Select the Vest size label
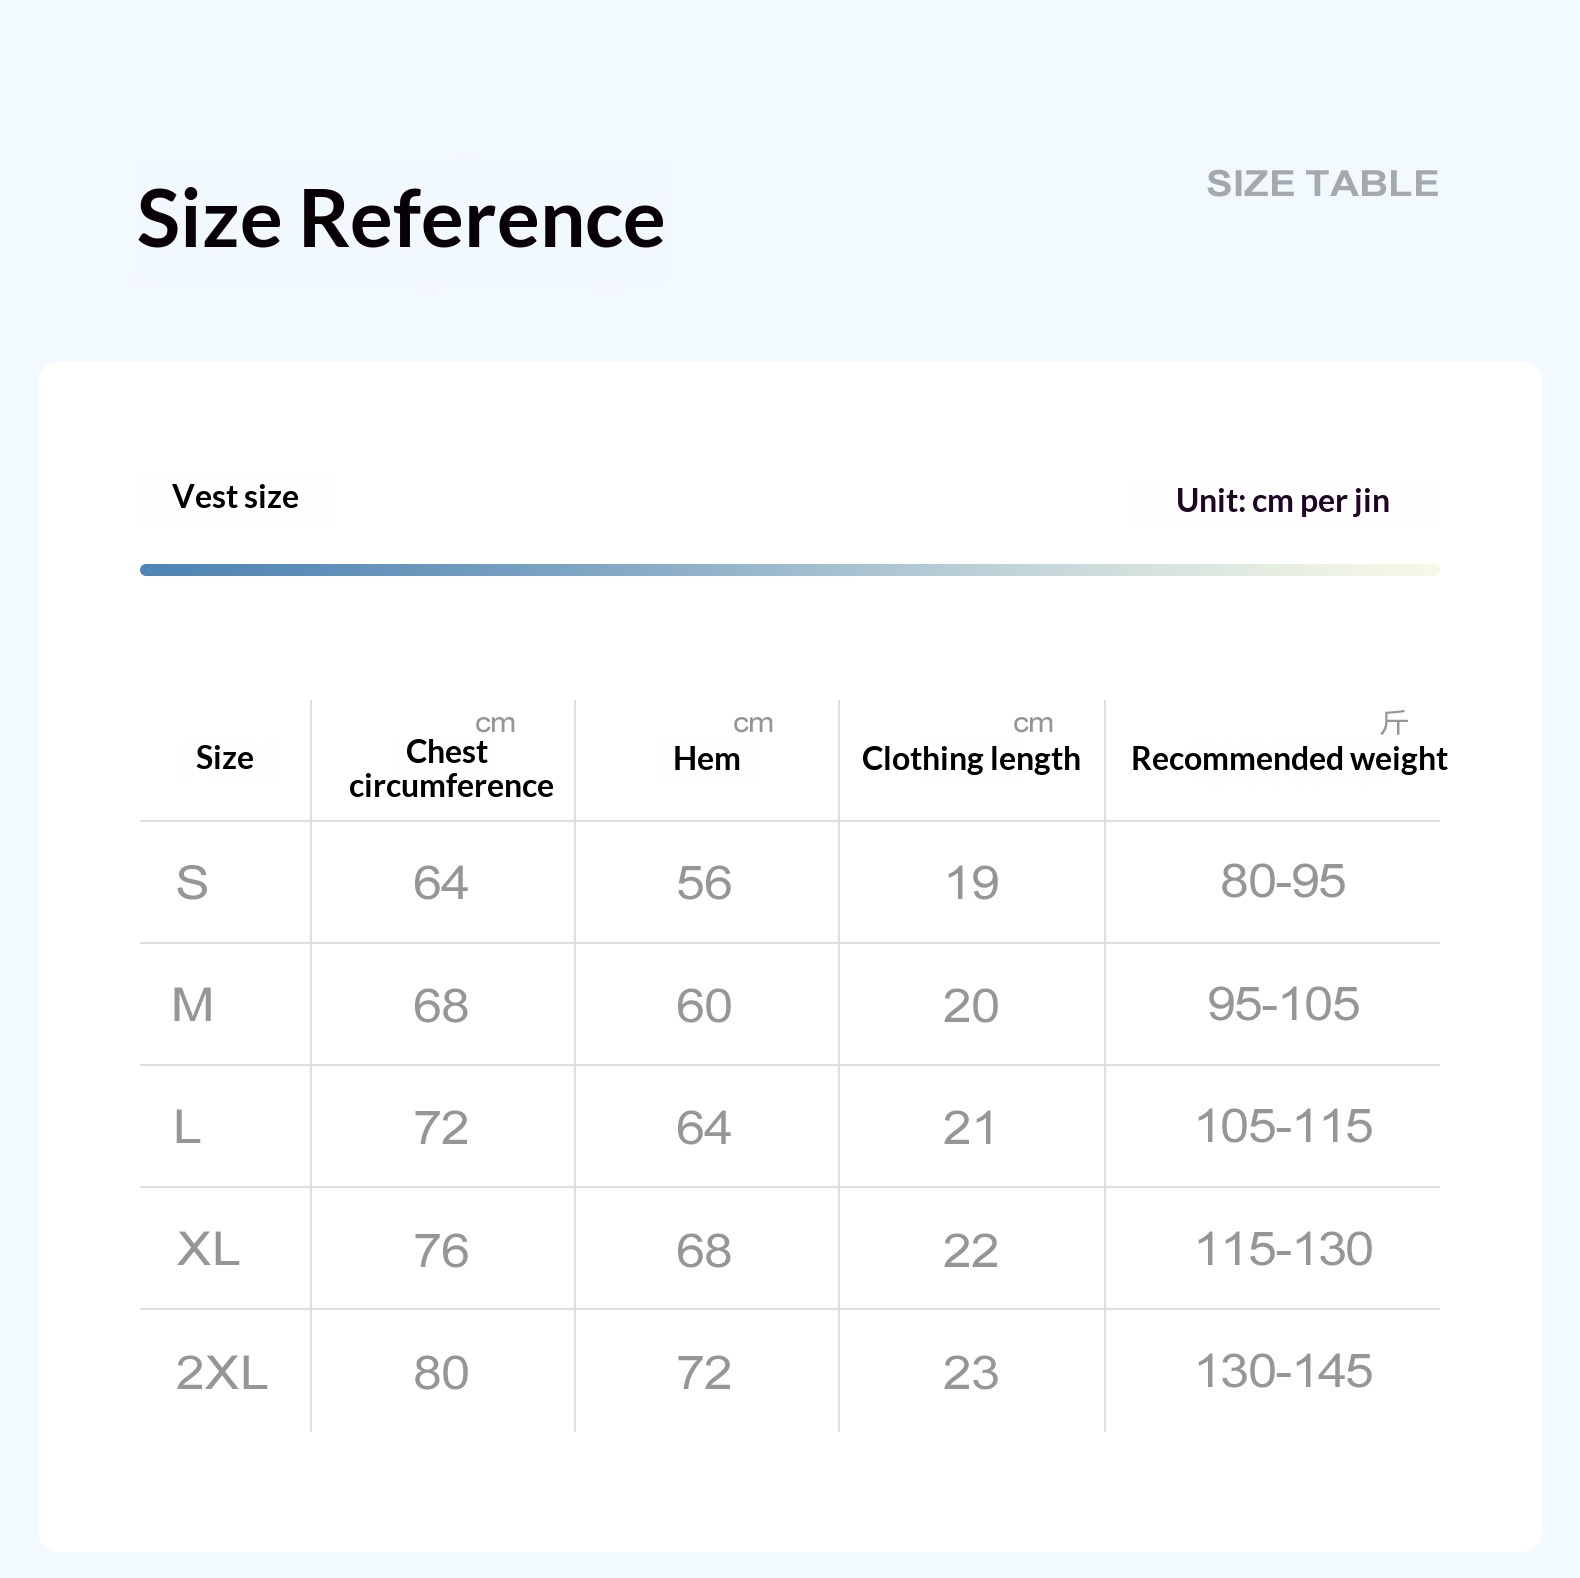 click(x=235, y=497)
